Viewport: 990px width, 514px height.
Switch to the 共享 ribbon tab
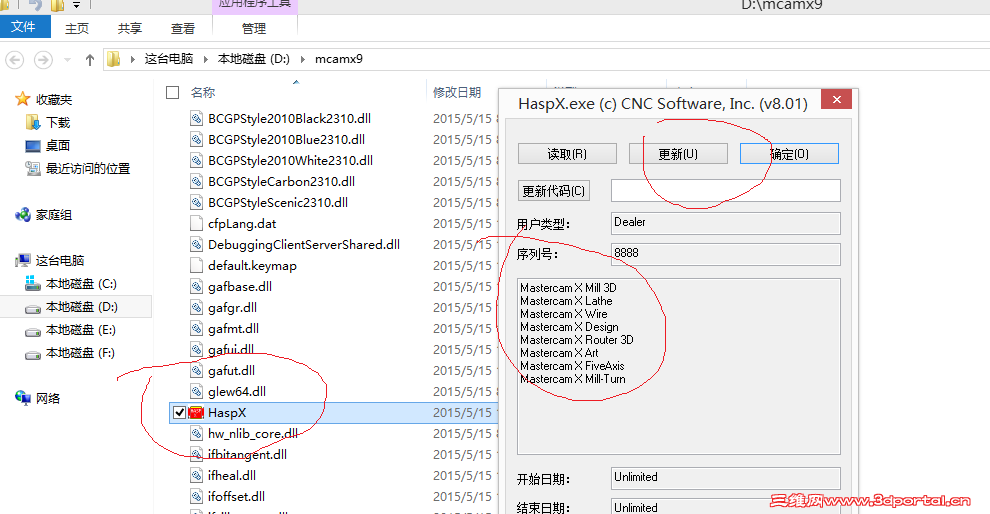[130, 28]
